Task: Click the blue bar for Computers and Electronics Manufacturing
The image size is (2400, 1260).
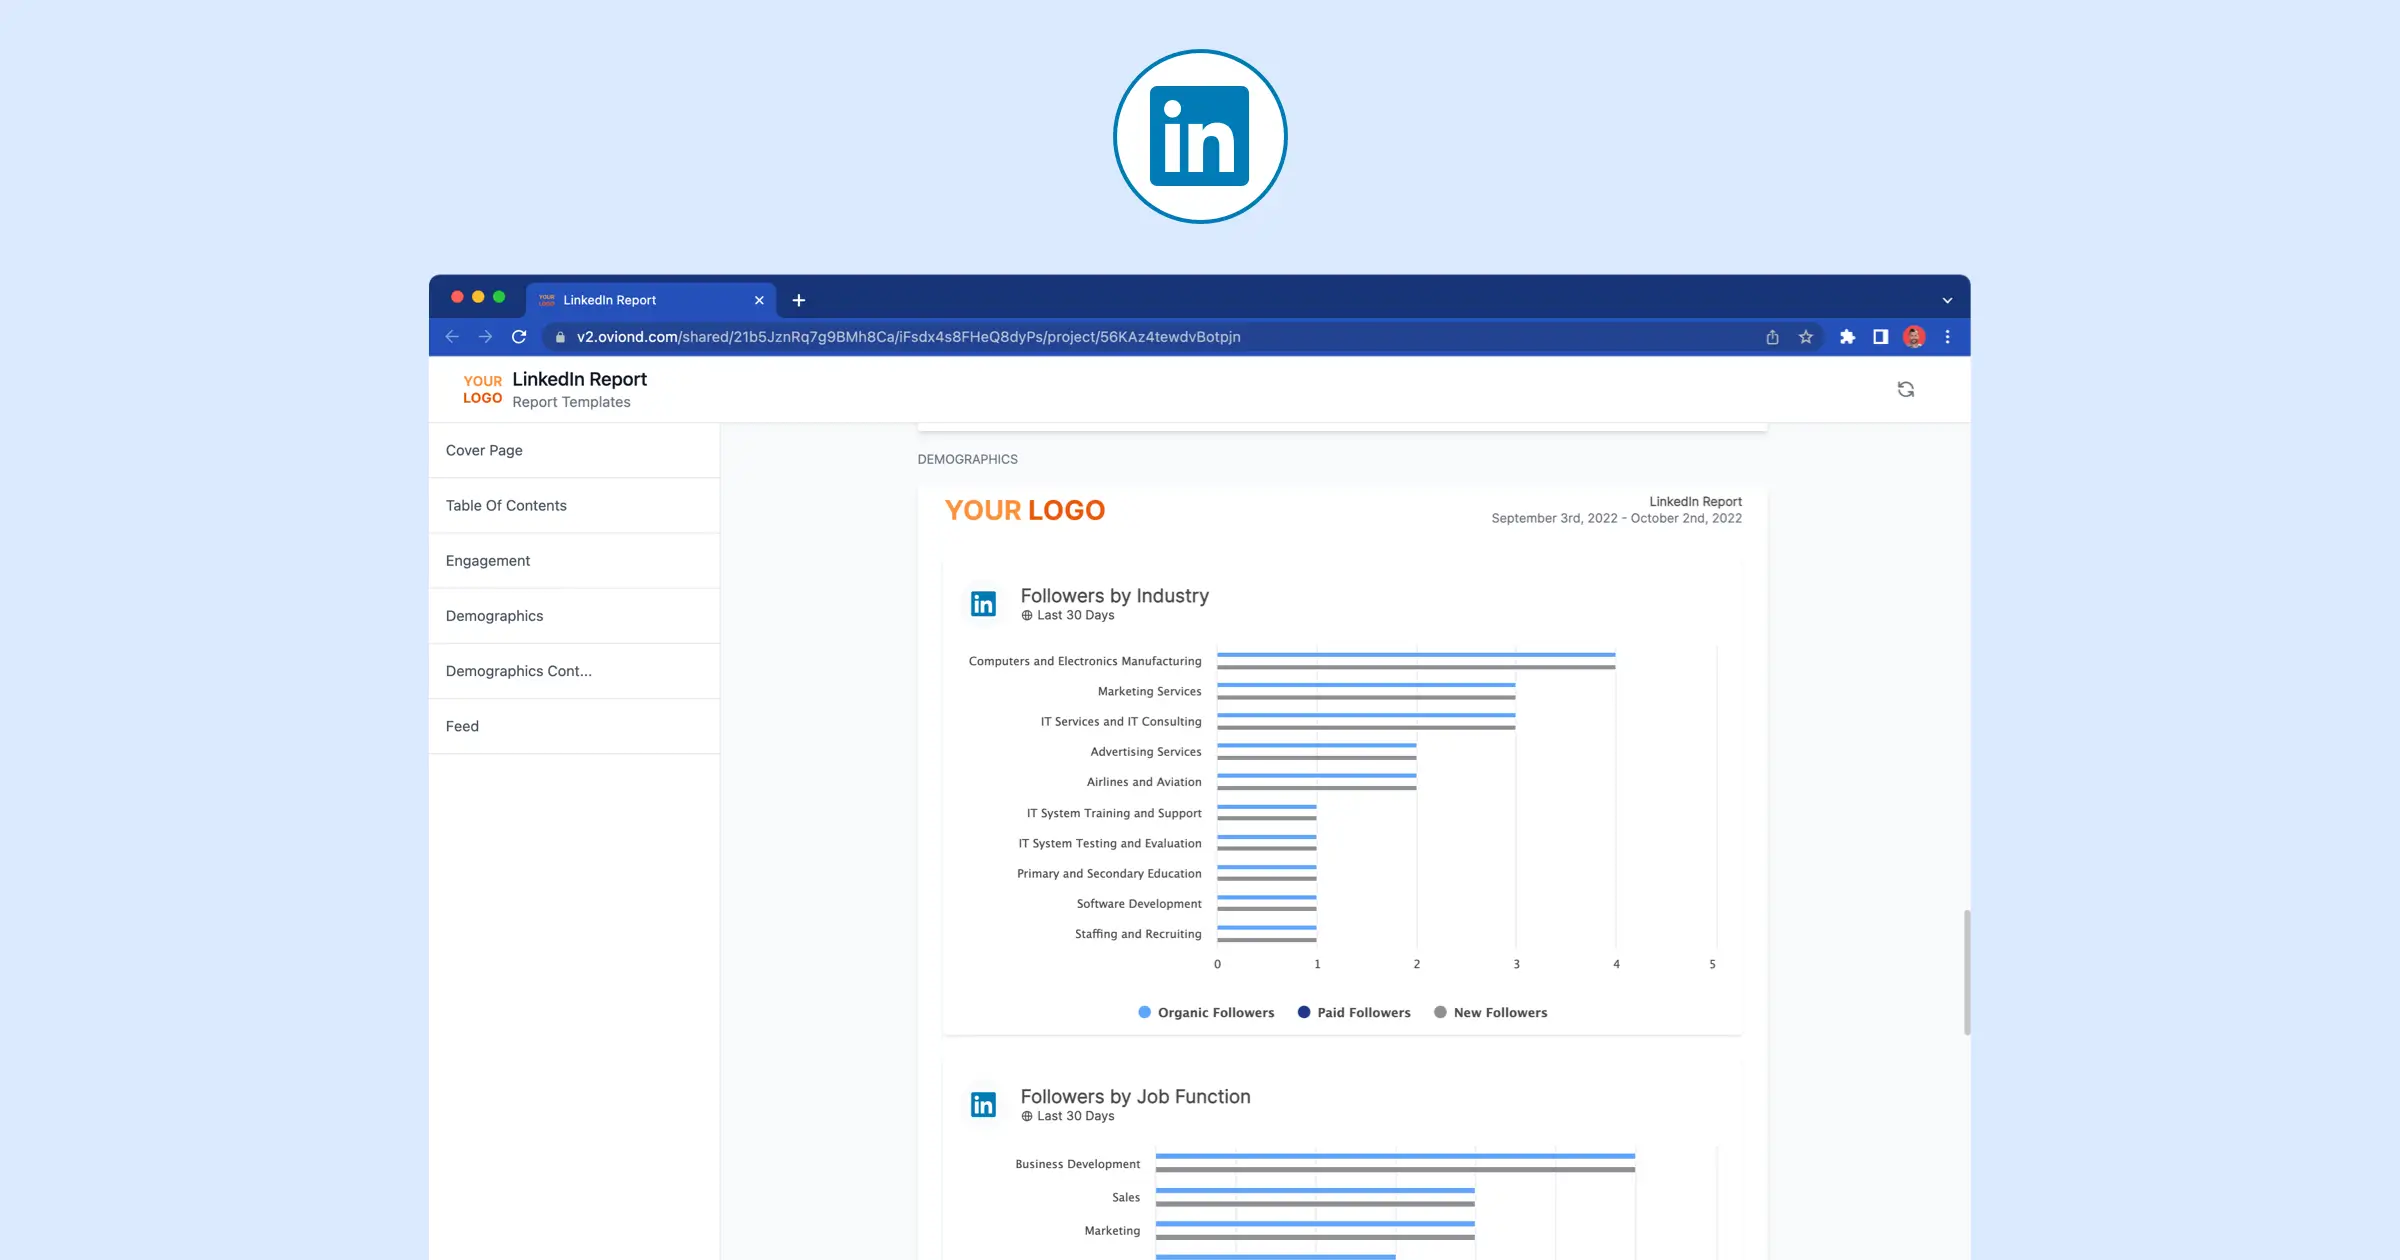Action: [1416, 655]
